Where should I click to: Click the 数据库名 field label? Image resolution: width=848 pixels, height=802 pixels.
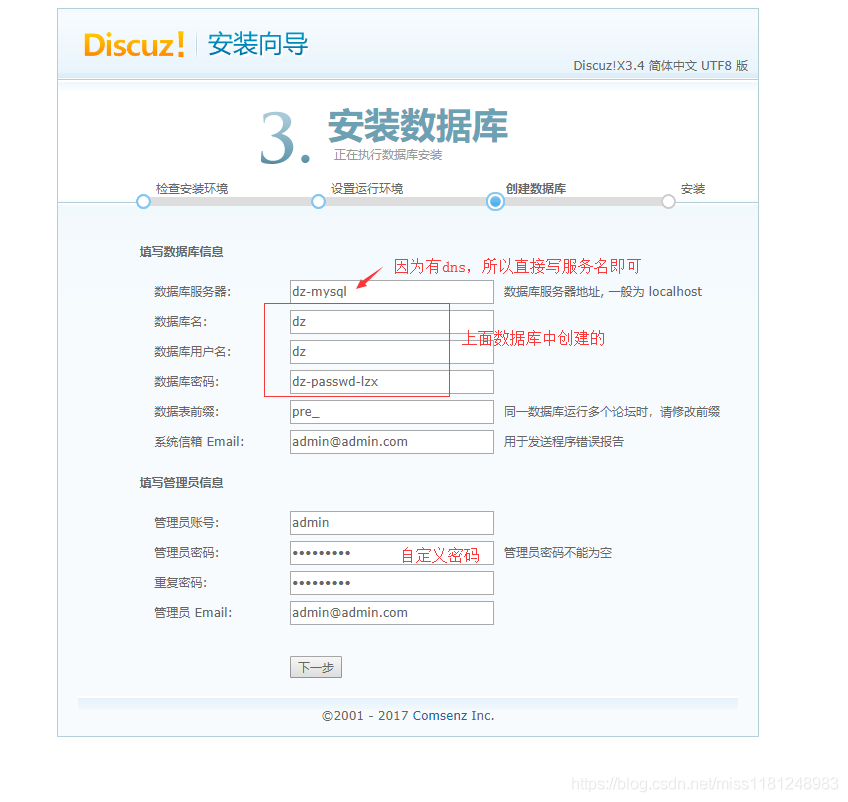click(x=181, y=322)
